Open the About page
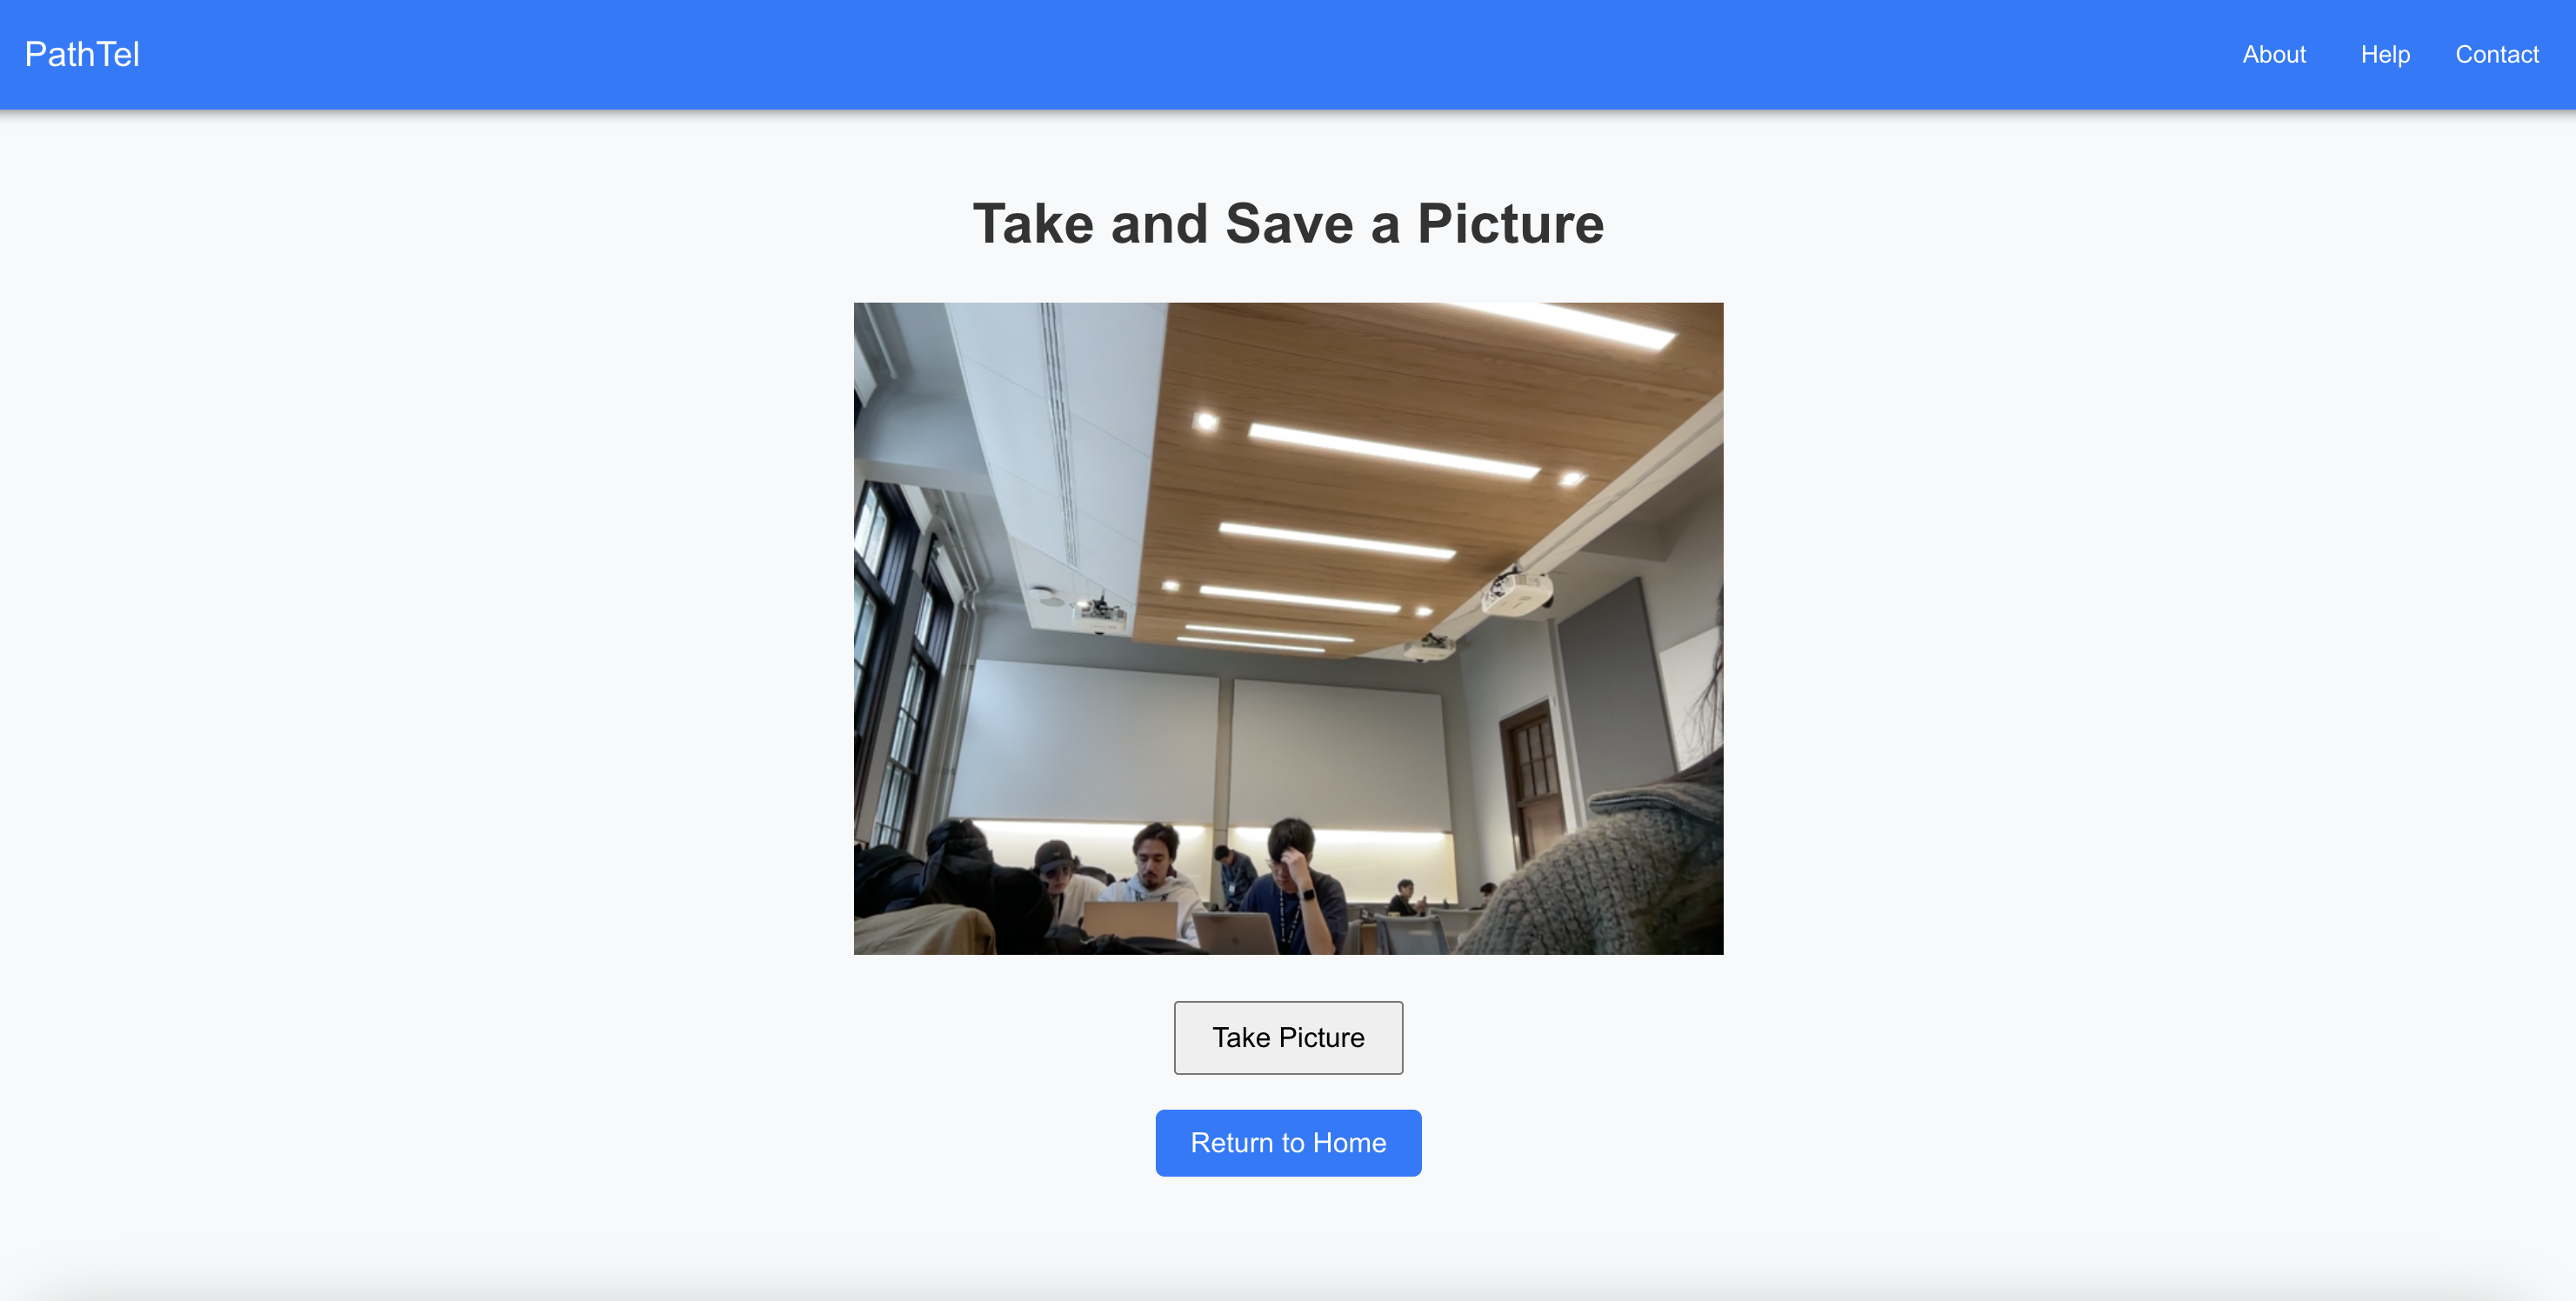Viewport: 2576px width, 1301px height. (2273, 54)
